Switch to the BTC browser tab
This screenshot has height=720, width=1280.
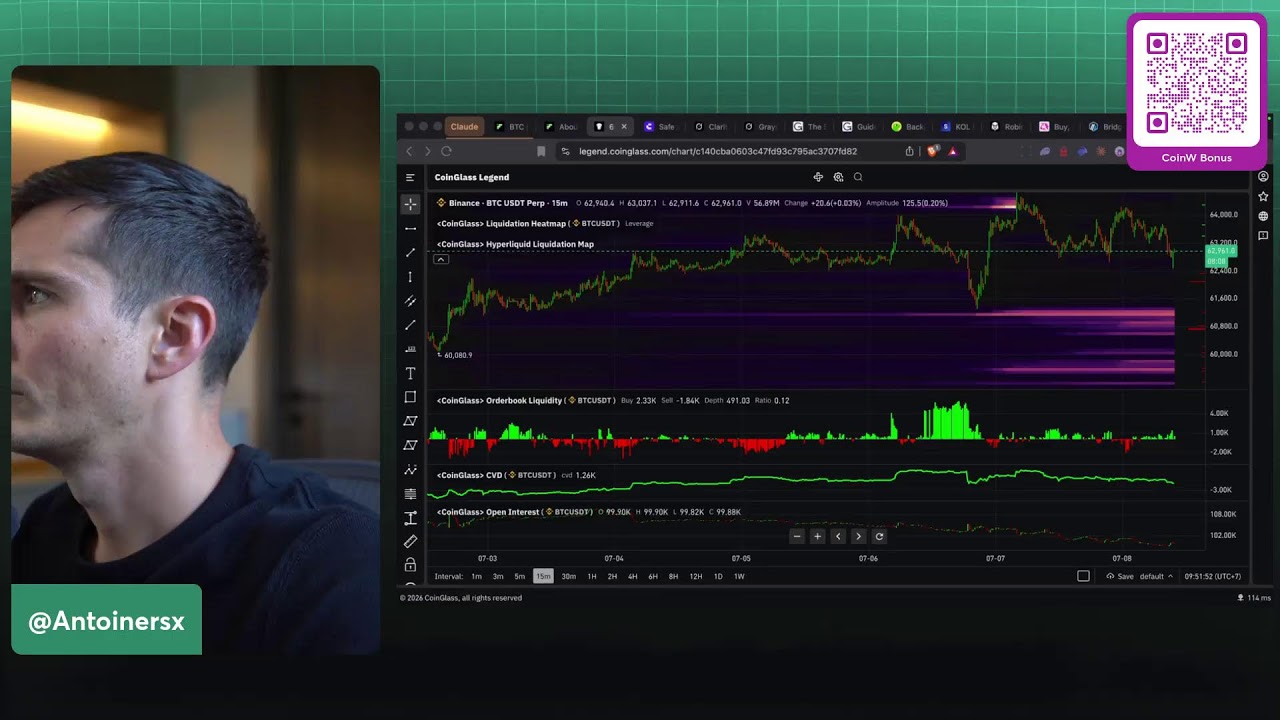tap(510, 127)
